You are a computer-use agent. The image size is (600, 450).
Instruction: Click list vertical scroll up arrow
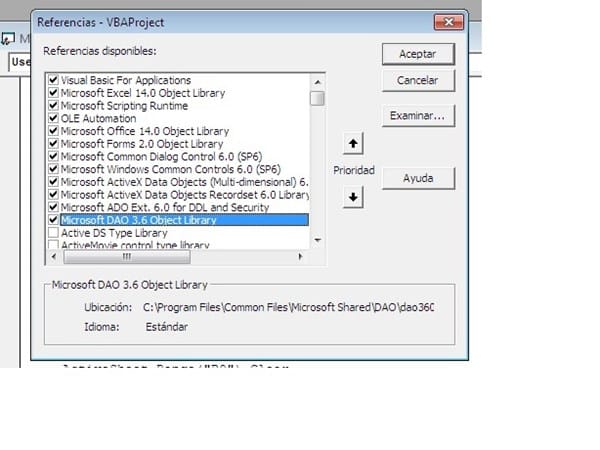[x=317, y=82]
